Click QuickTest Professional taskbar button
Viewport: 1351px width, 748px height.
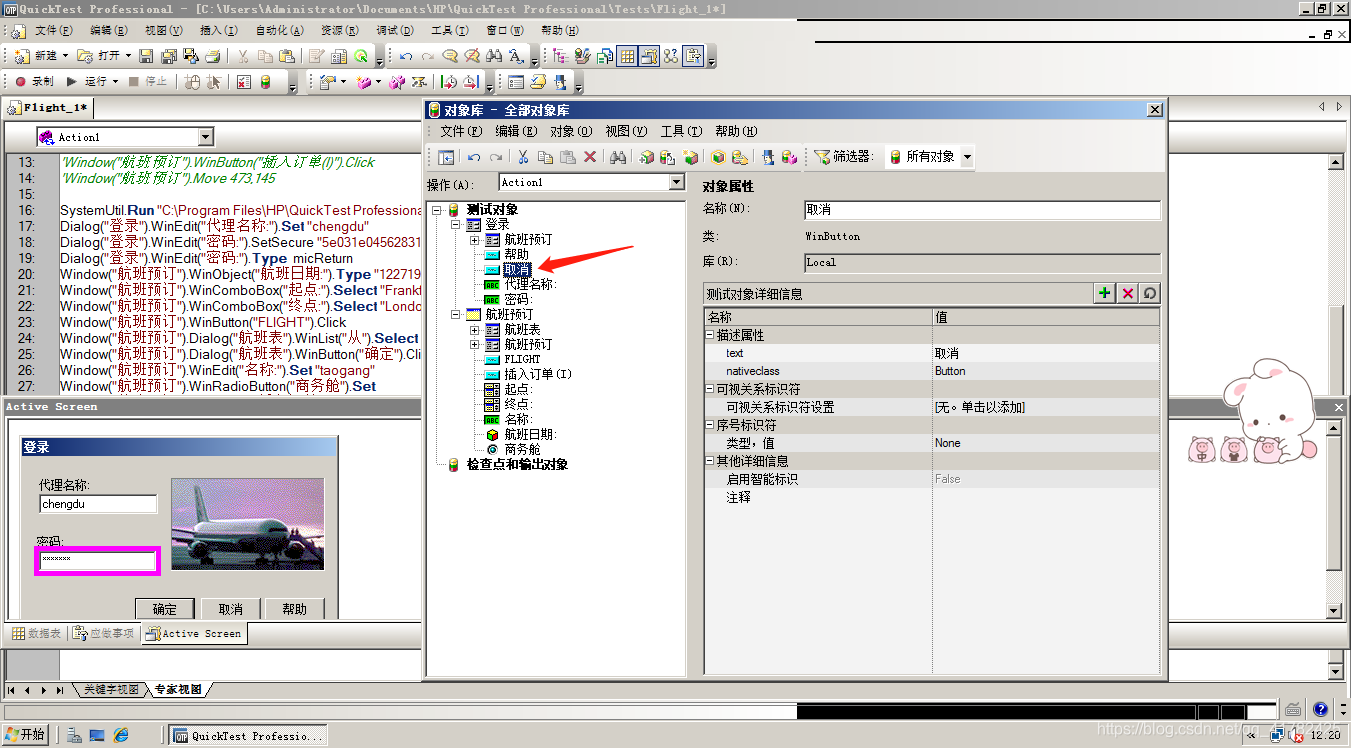click(248, 735)
